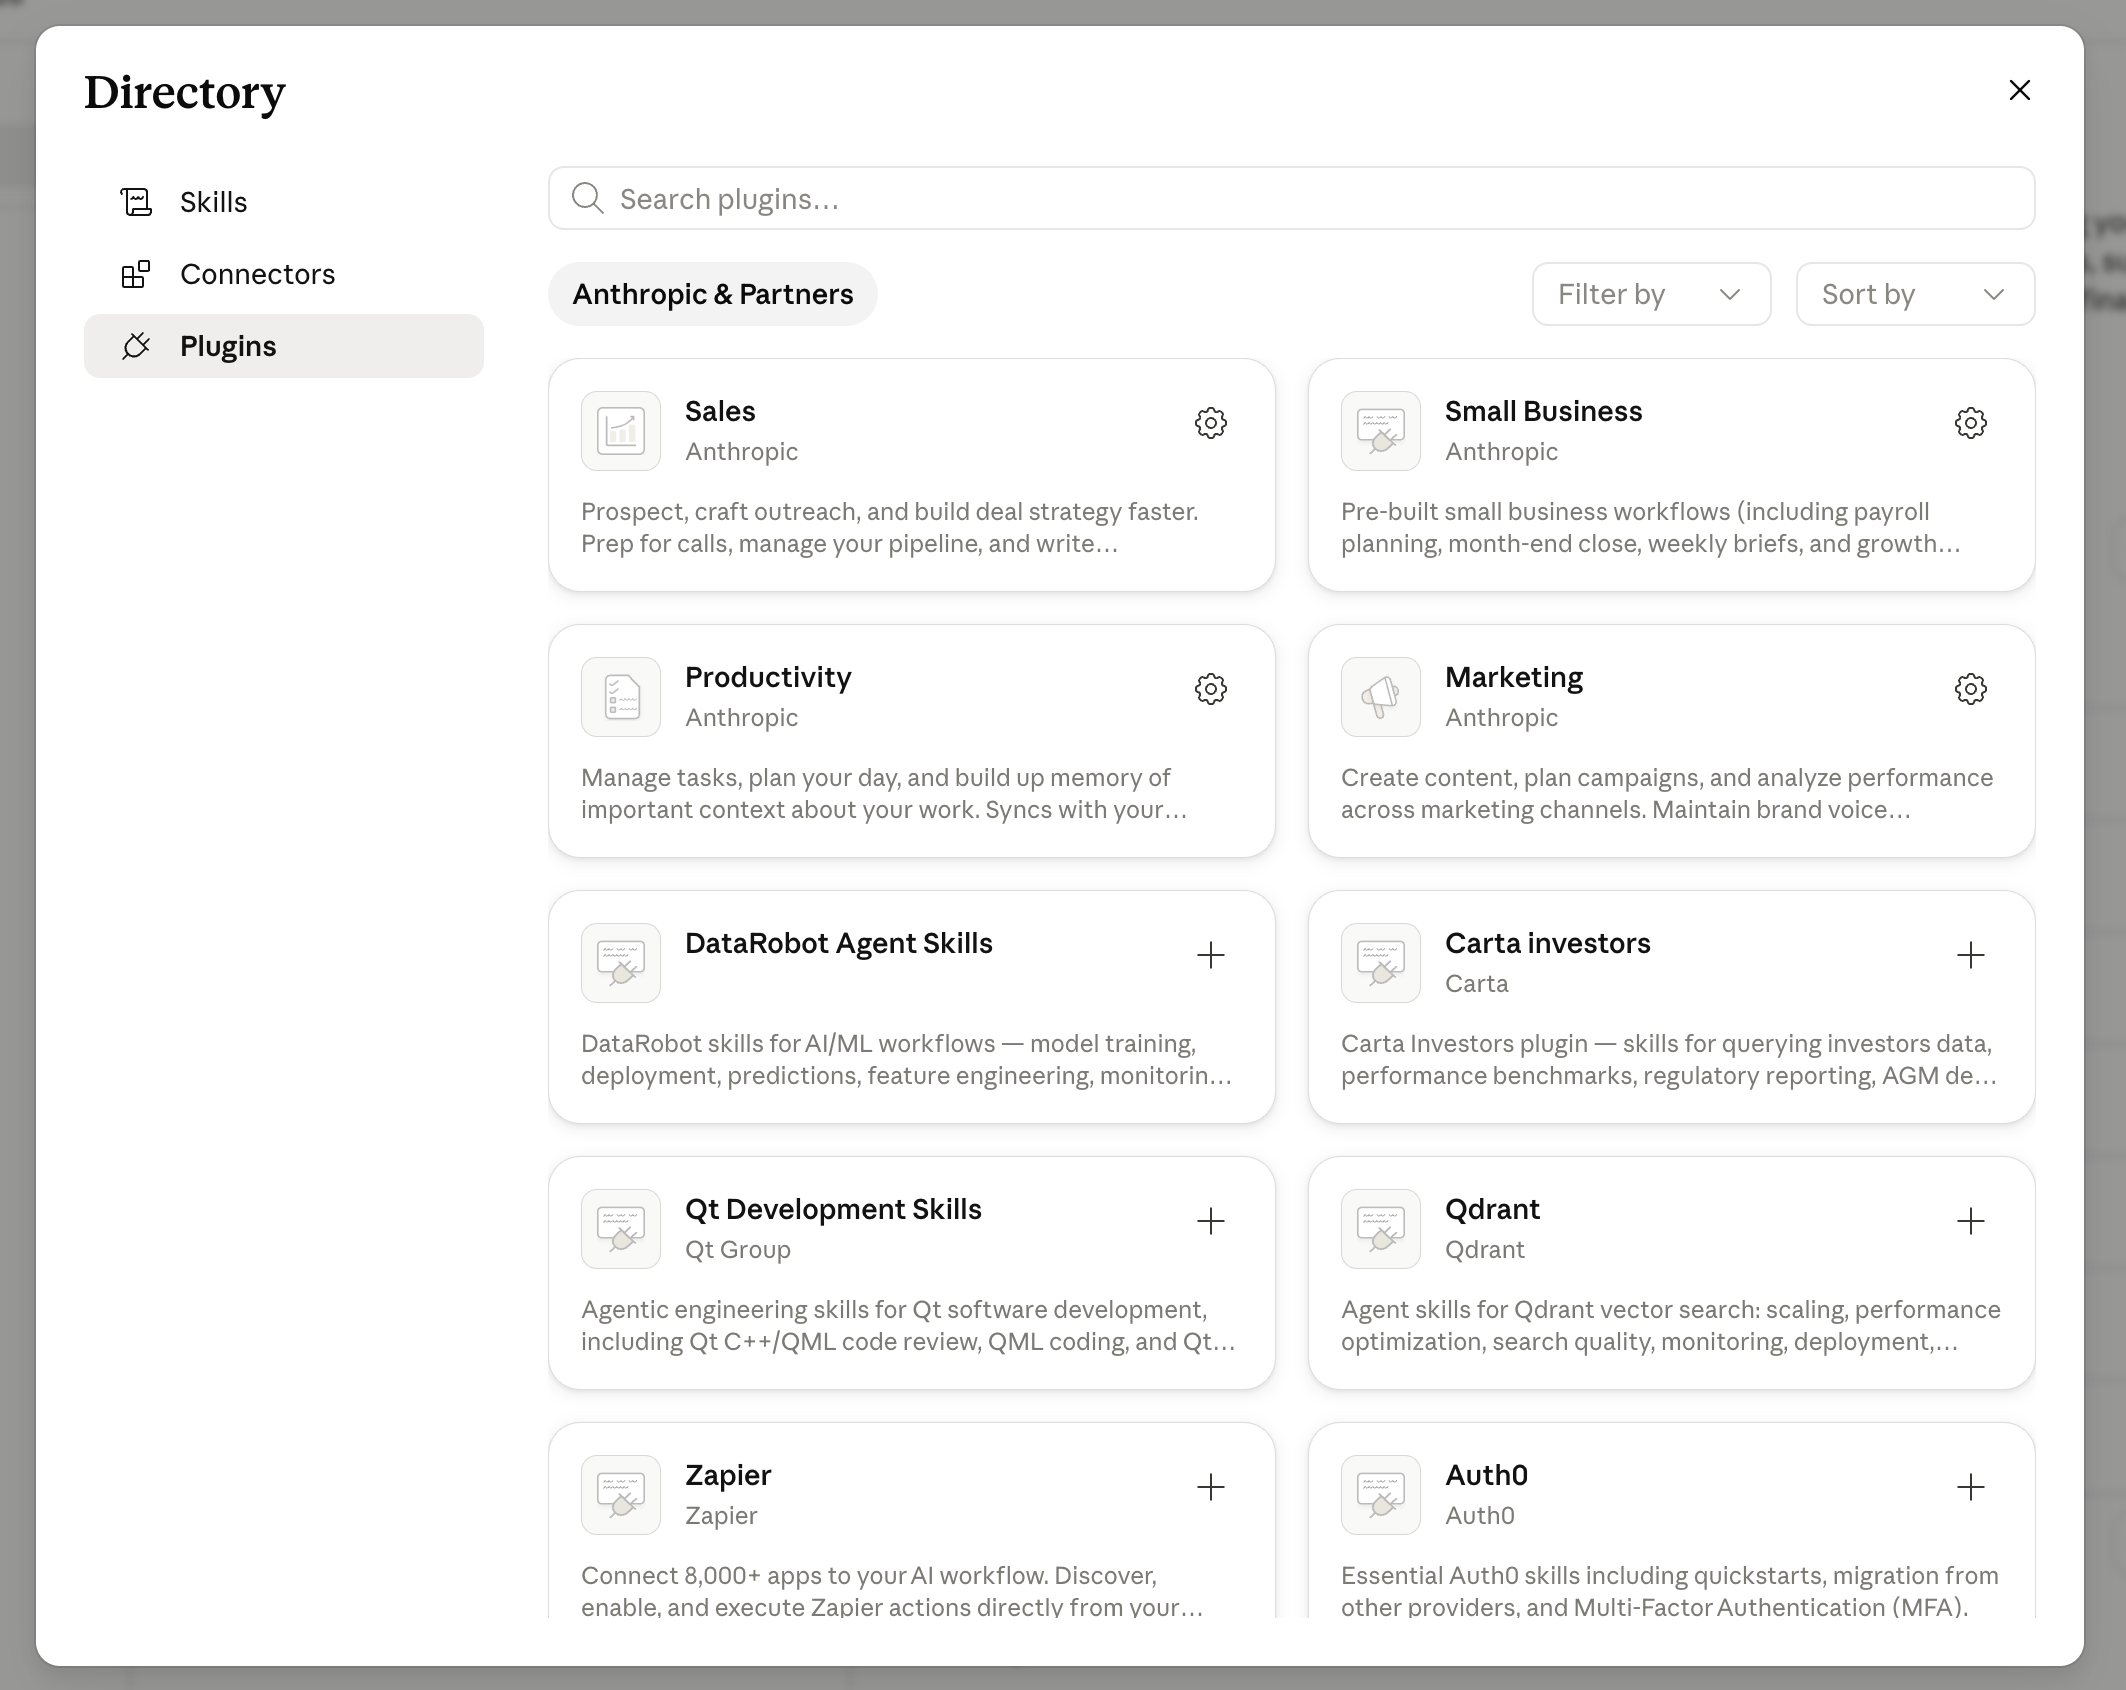This screenshot has height=1690, width=2126.
Task: Click the Plugins plug icon in sidebar
Action: point(136,346)
